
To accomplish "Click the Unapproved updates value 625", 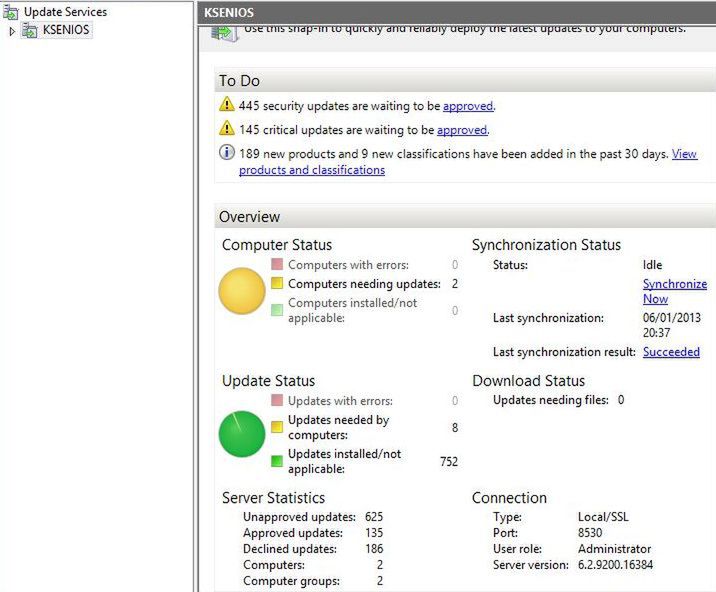I will (x=374, y=517).
